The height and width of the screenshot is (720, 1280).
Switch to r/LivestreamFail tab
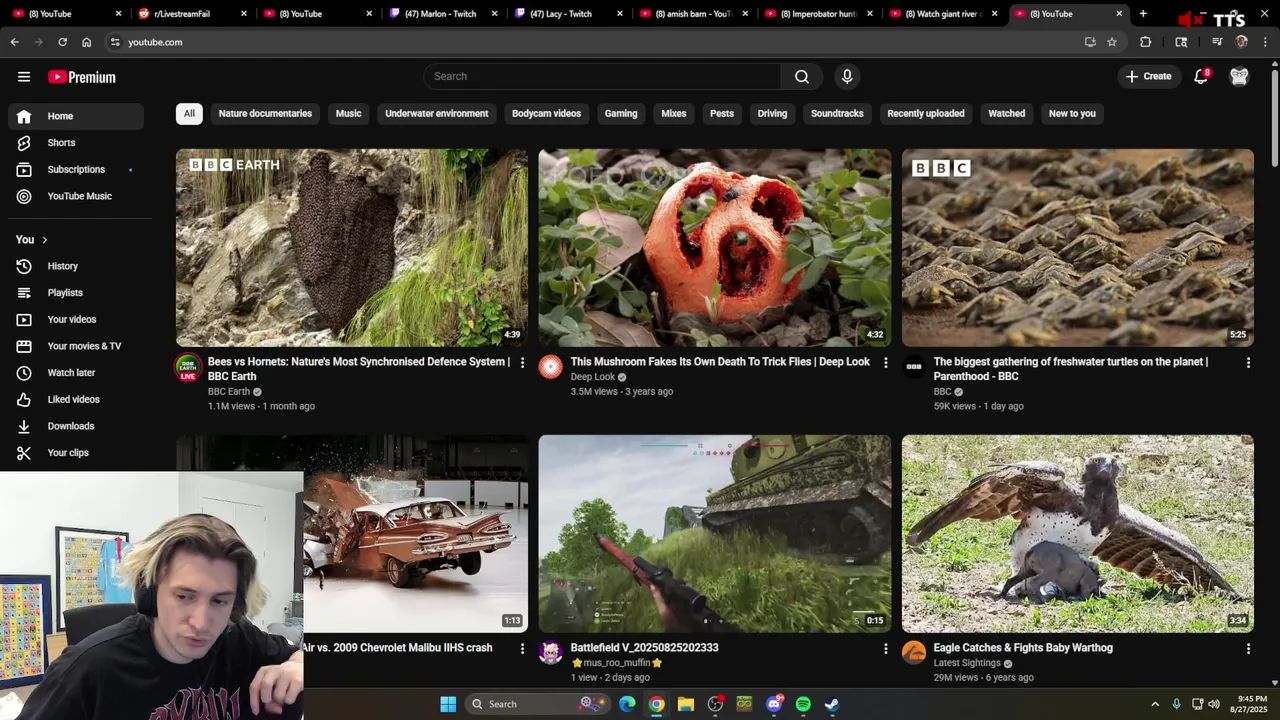coord(192,14)
